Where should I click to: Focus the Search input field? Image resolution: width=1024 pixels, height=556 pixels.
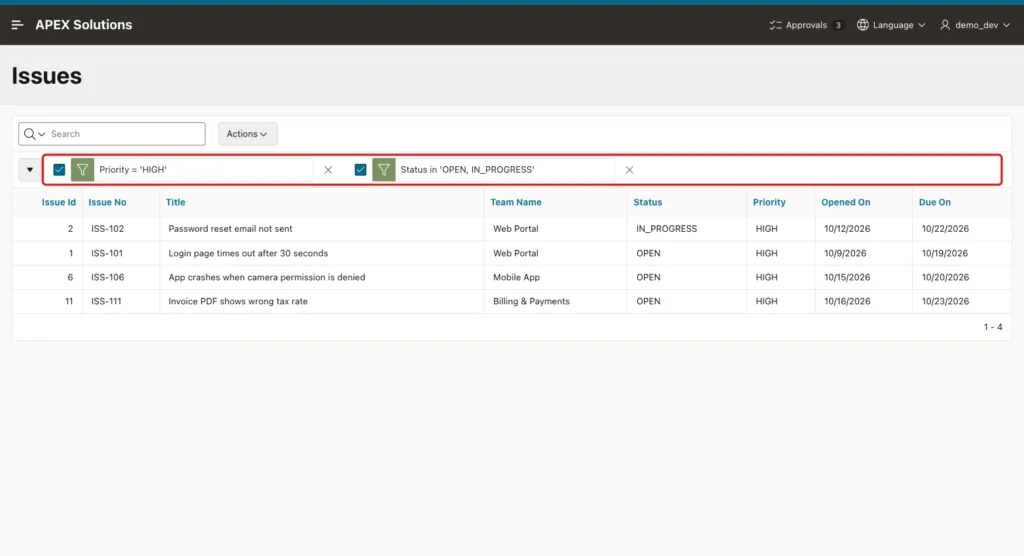(125, 134)
